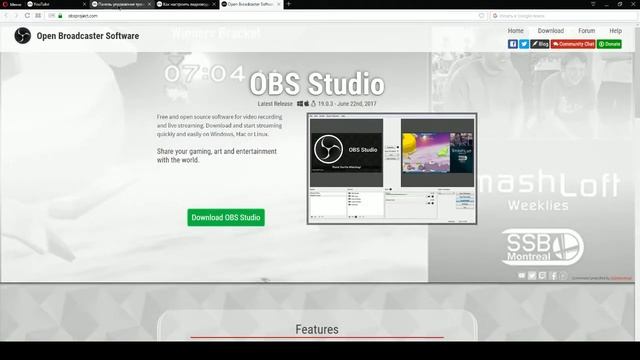Image resolution: width=640 pixels, height=360 pixels.
Task: Click the Facebook icon in the showcase footer
Action: (553, 276)
